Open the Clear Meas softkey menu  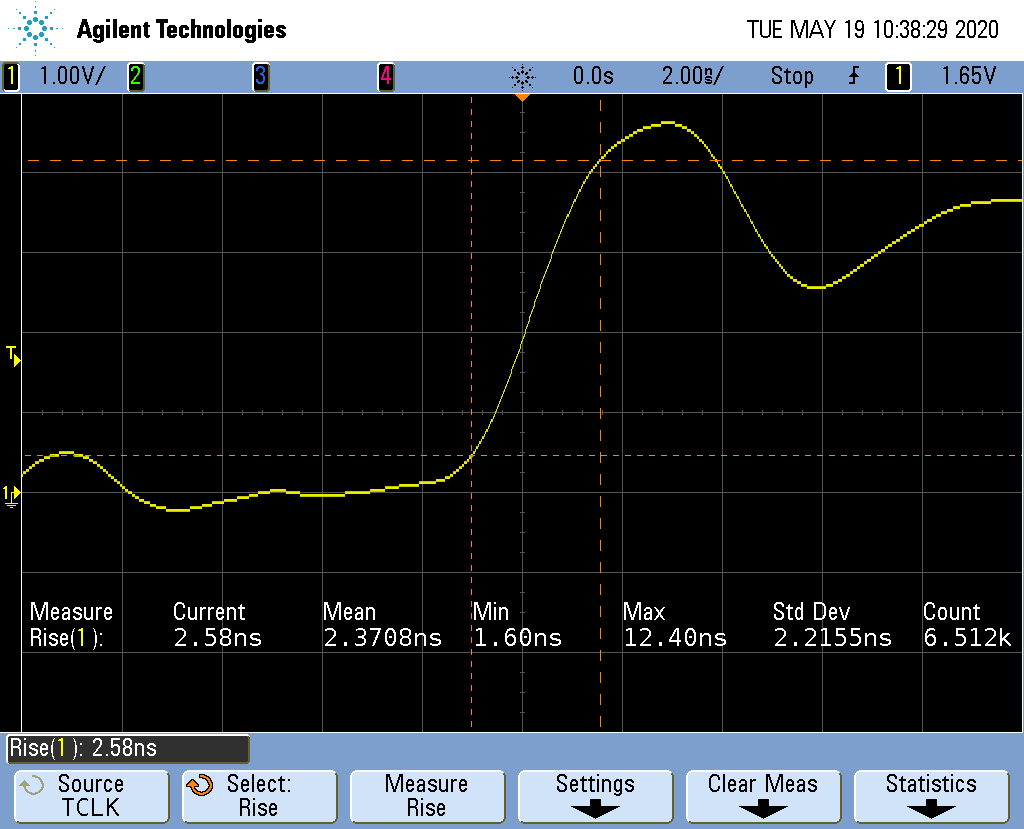coord(763,796)
